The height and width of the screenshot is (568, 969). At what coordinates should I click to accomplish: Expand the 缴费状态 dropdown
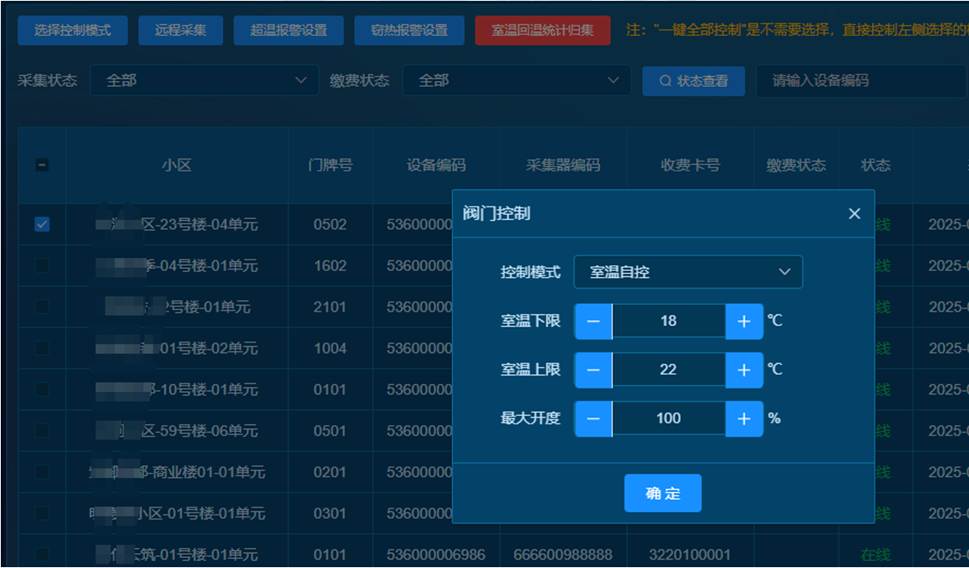(x=515, y=81)
